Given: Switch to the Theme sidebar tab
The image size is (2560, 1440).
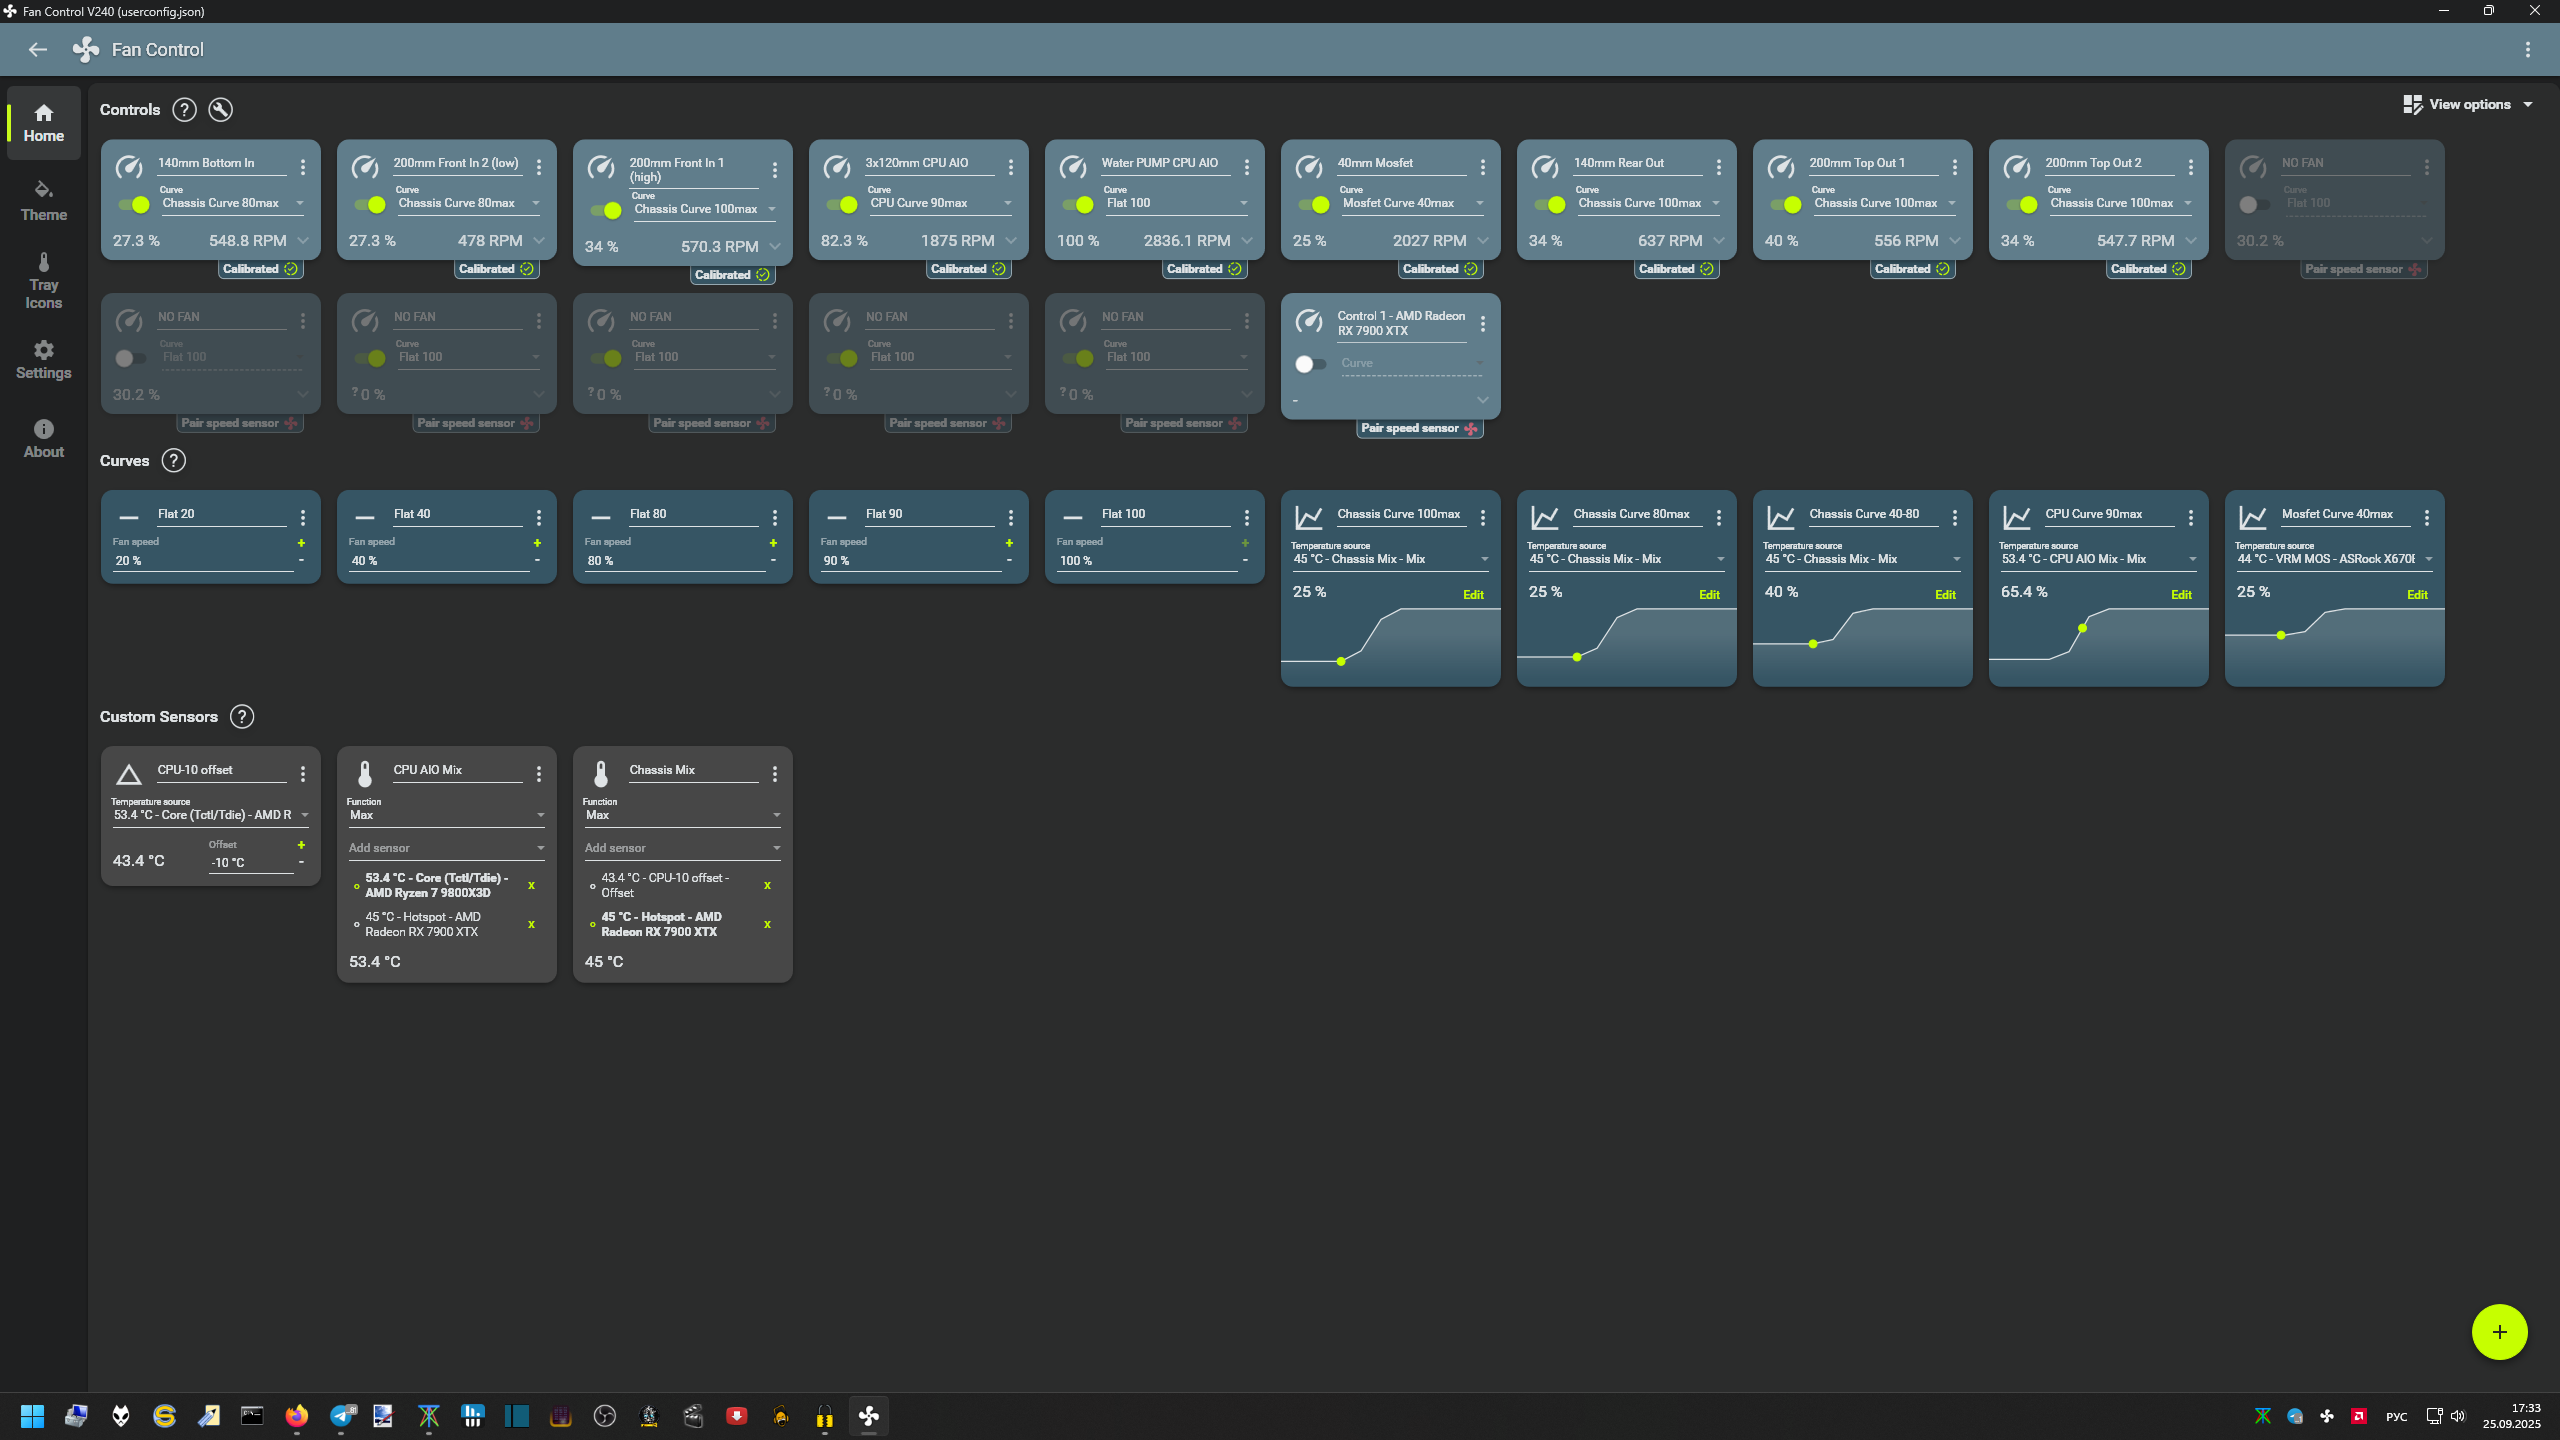Looking at the screenshot, I should pos(43,200).
